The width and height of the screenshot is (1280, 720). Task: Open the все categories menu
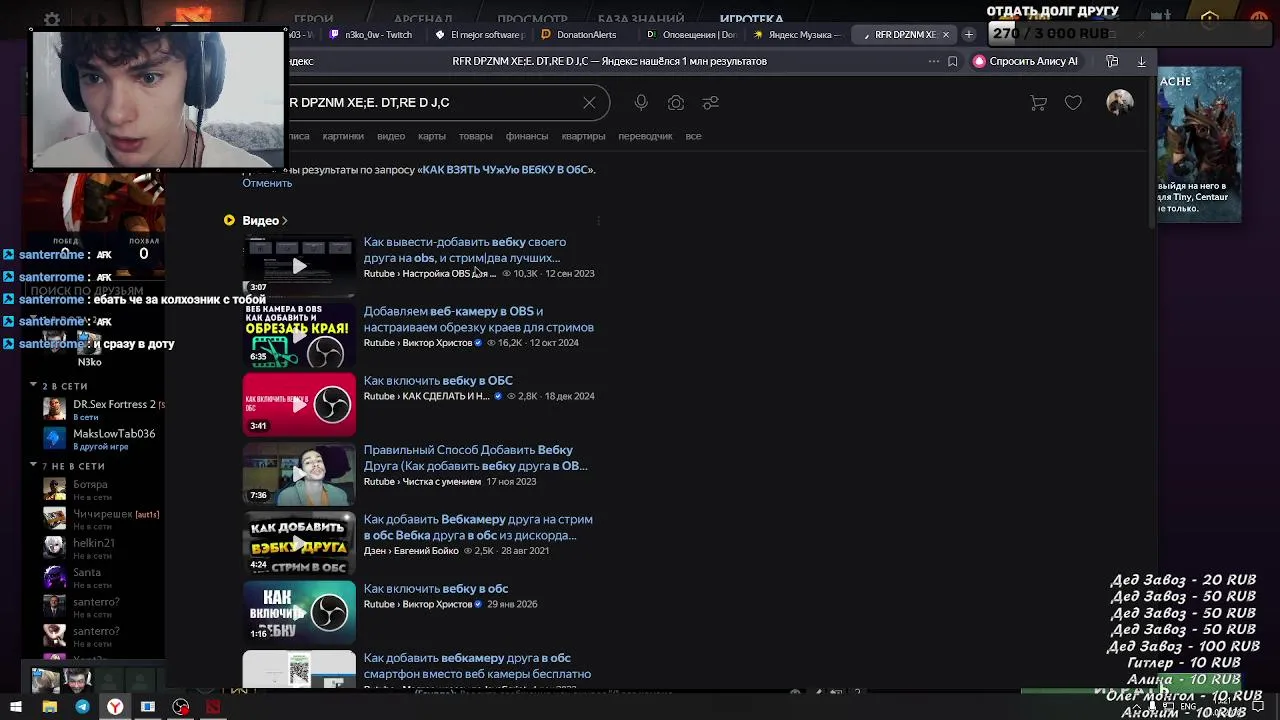(x=693, y=136)
